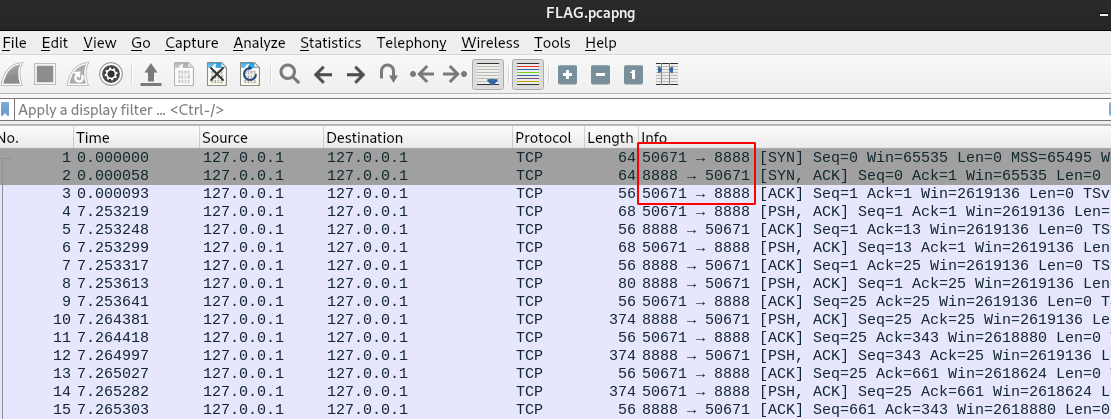Open the Statistics menu
The height and width of the screenshot is (419, 1111).
click(x=330, y=43)
